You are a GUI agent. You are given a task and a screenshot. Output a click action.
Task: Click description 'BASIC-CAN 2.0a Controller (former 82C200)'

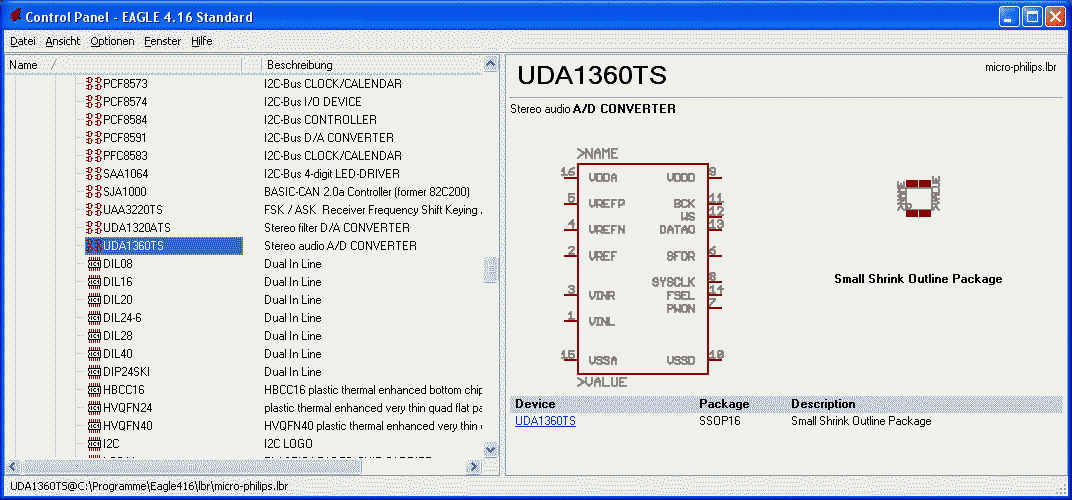click(x=366, y=192)
